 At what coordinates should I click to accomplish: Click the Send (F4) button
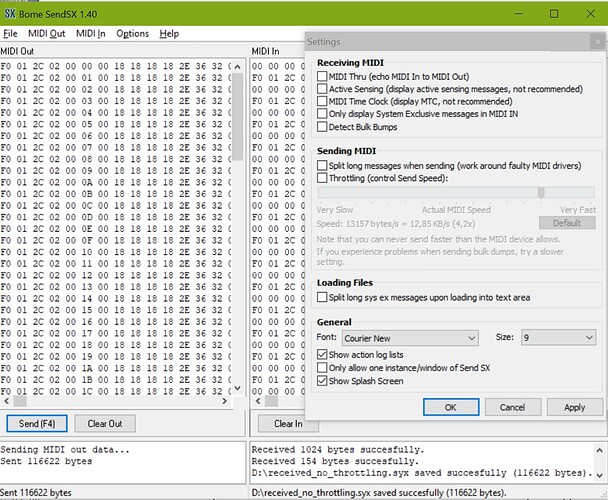(37, 423)
